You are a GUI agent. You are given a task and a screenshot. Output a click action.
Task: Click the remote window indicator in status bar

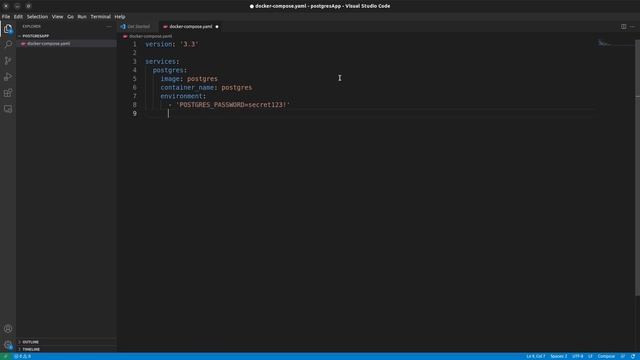5,356
